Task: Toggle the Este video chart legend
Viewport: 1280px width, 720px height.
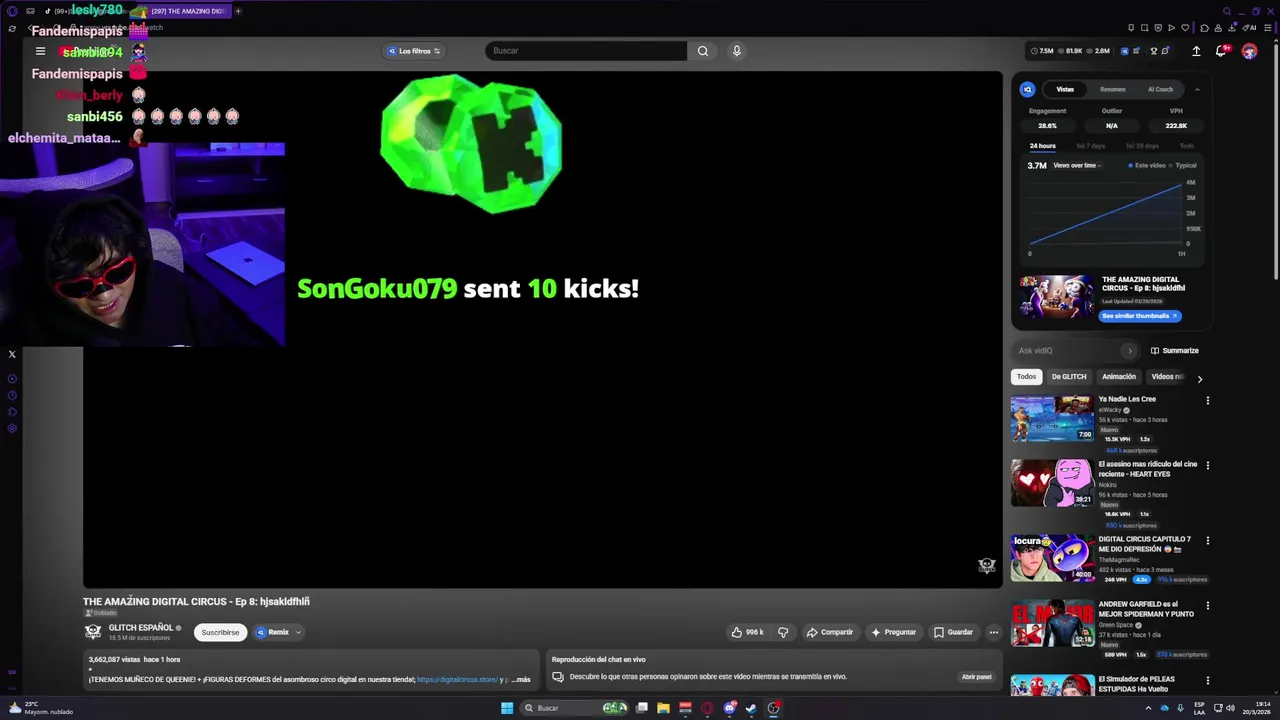Action: 1147,165
